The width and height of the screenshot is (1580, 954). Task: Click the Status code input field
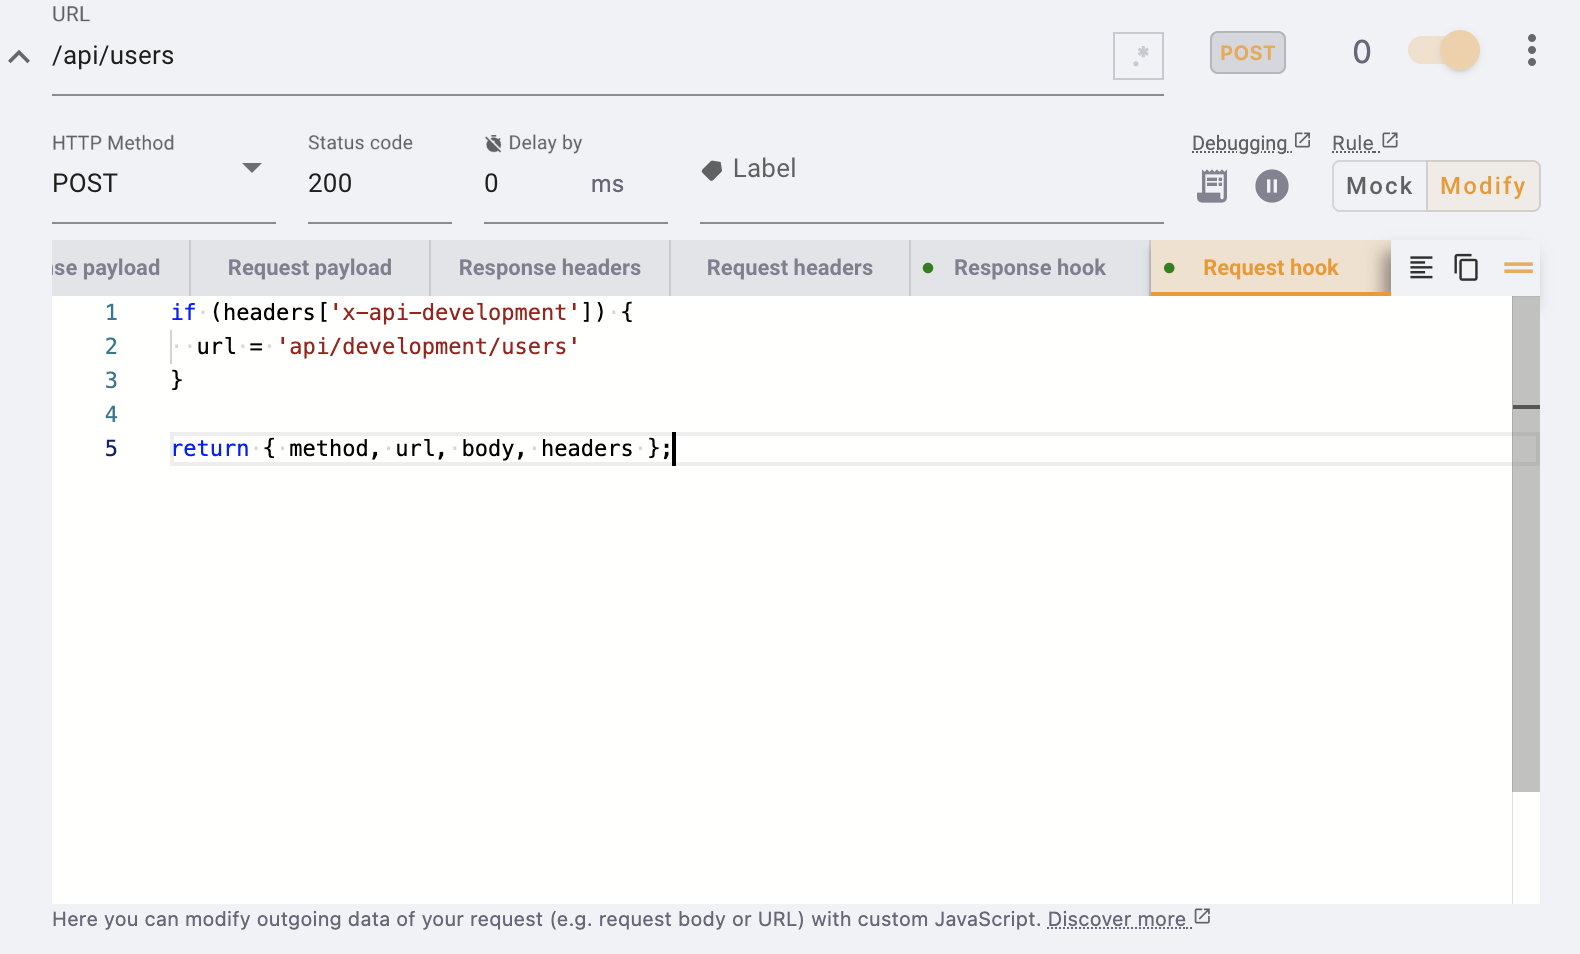[378, 184]
